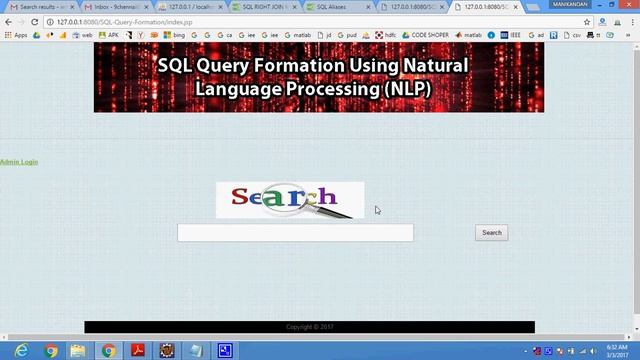
Task: Click the address bar URL field
Action: 314,22
